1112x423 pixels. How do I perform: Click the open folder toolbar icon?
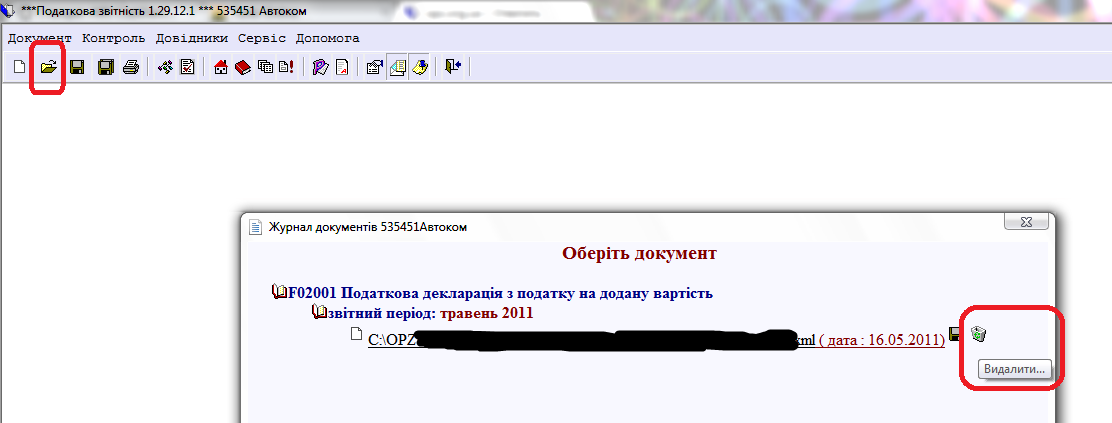(x=48, y=67)
